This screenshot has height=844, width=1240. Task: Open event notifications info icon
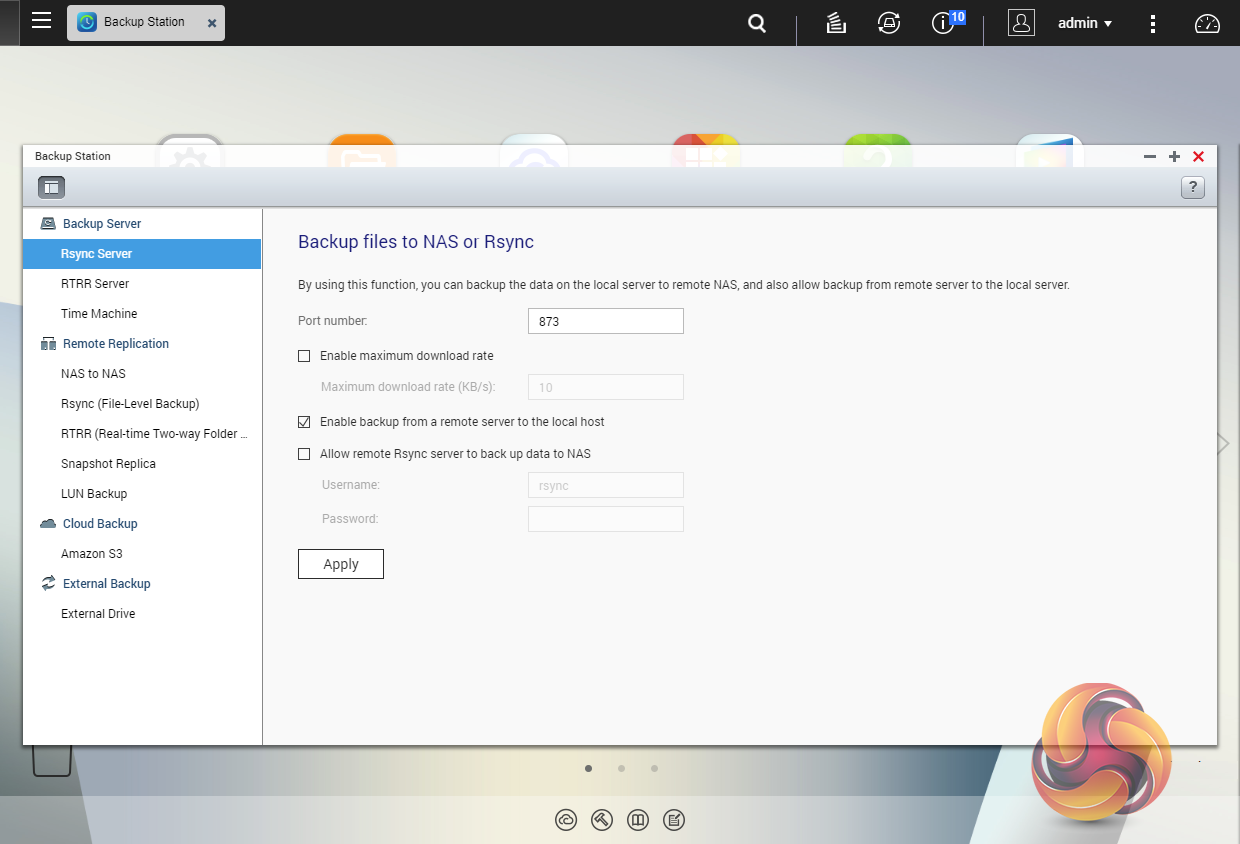943,23
